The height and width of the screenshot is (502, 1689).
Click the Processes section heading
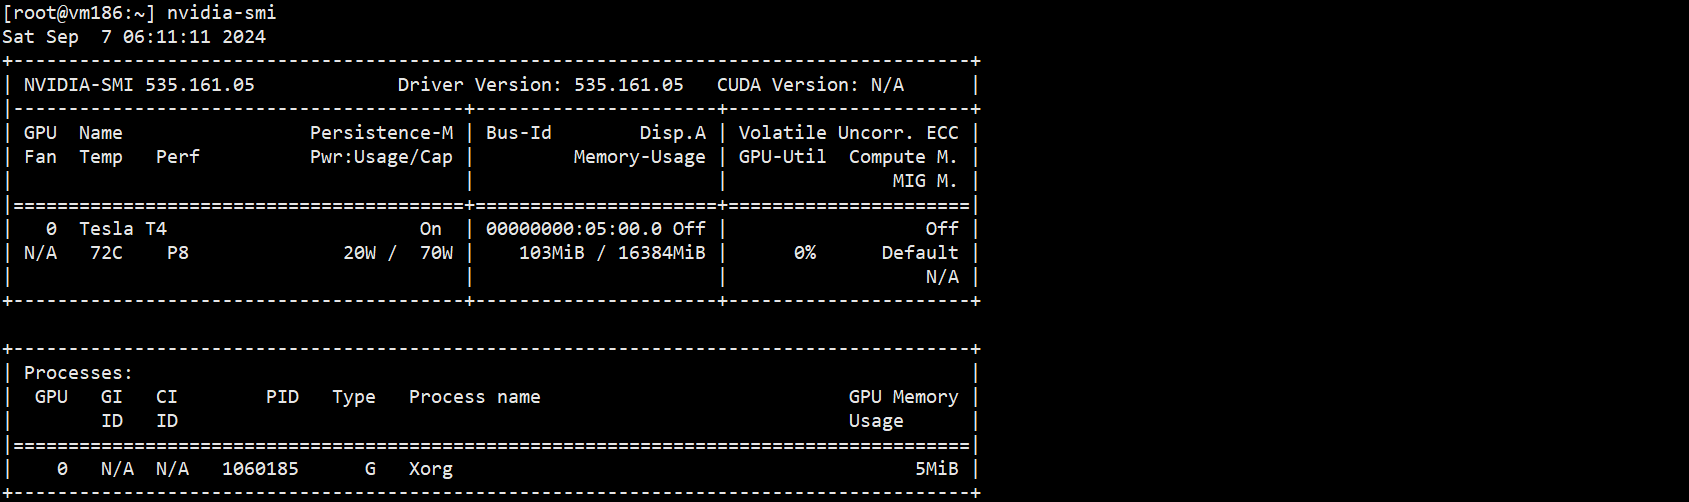pos(78,373)
